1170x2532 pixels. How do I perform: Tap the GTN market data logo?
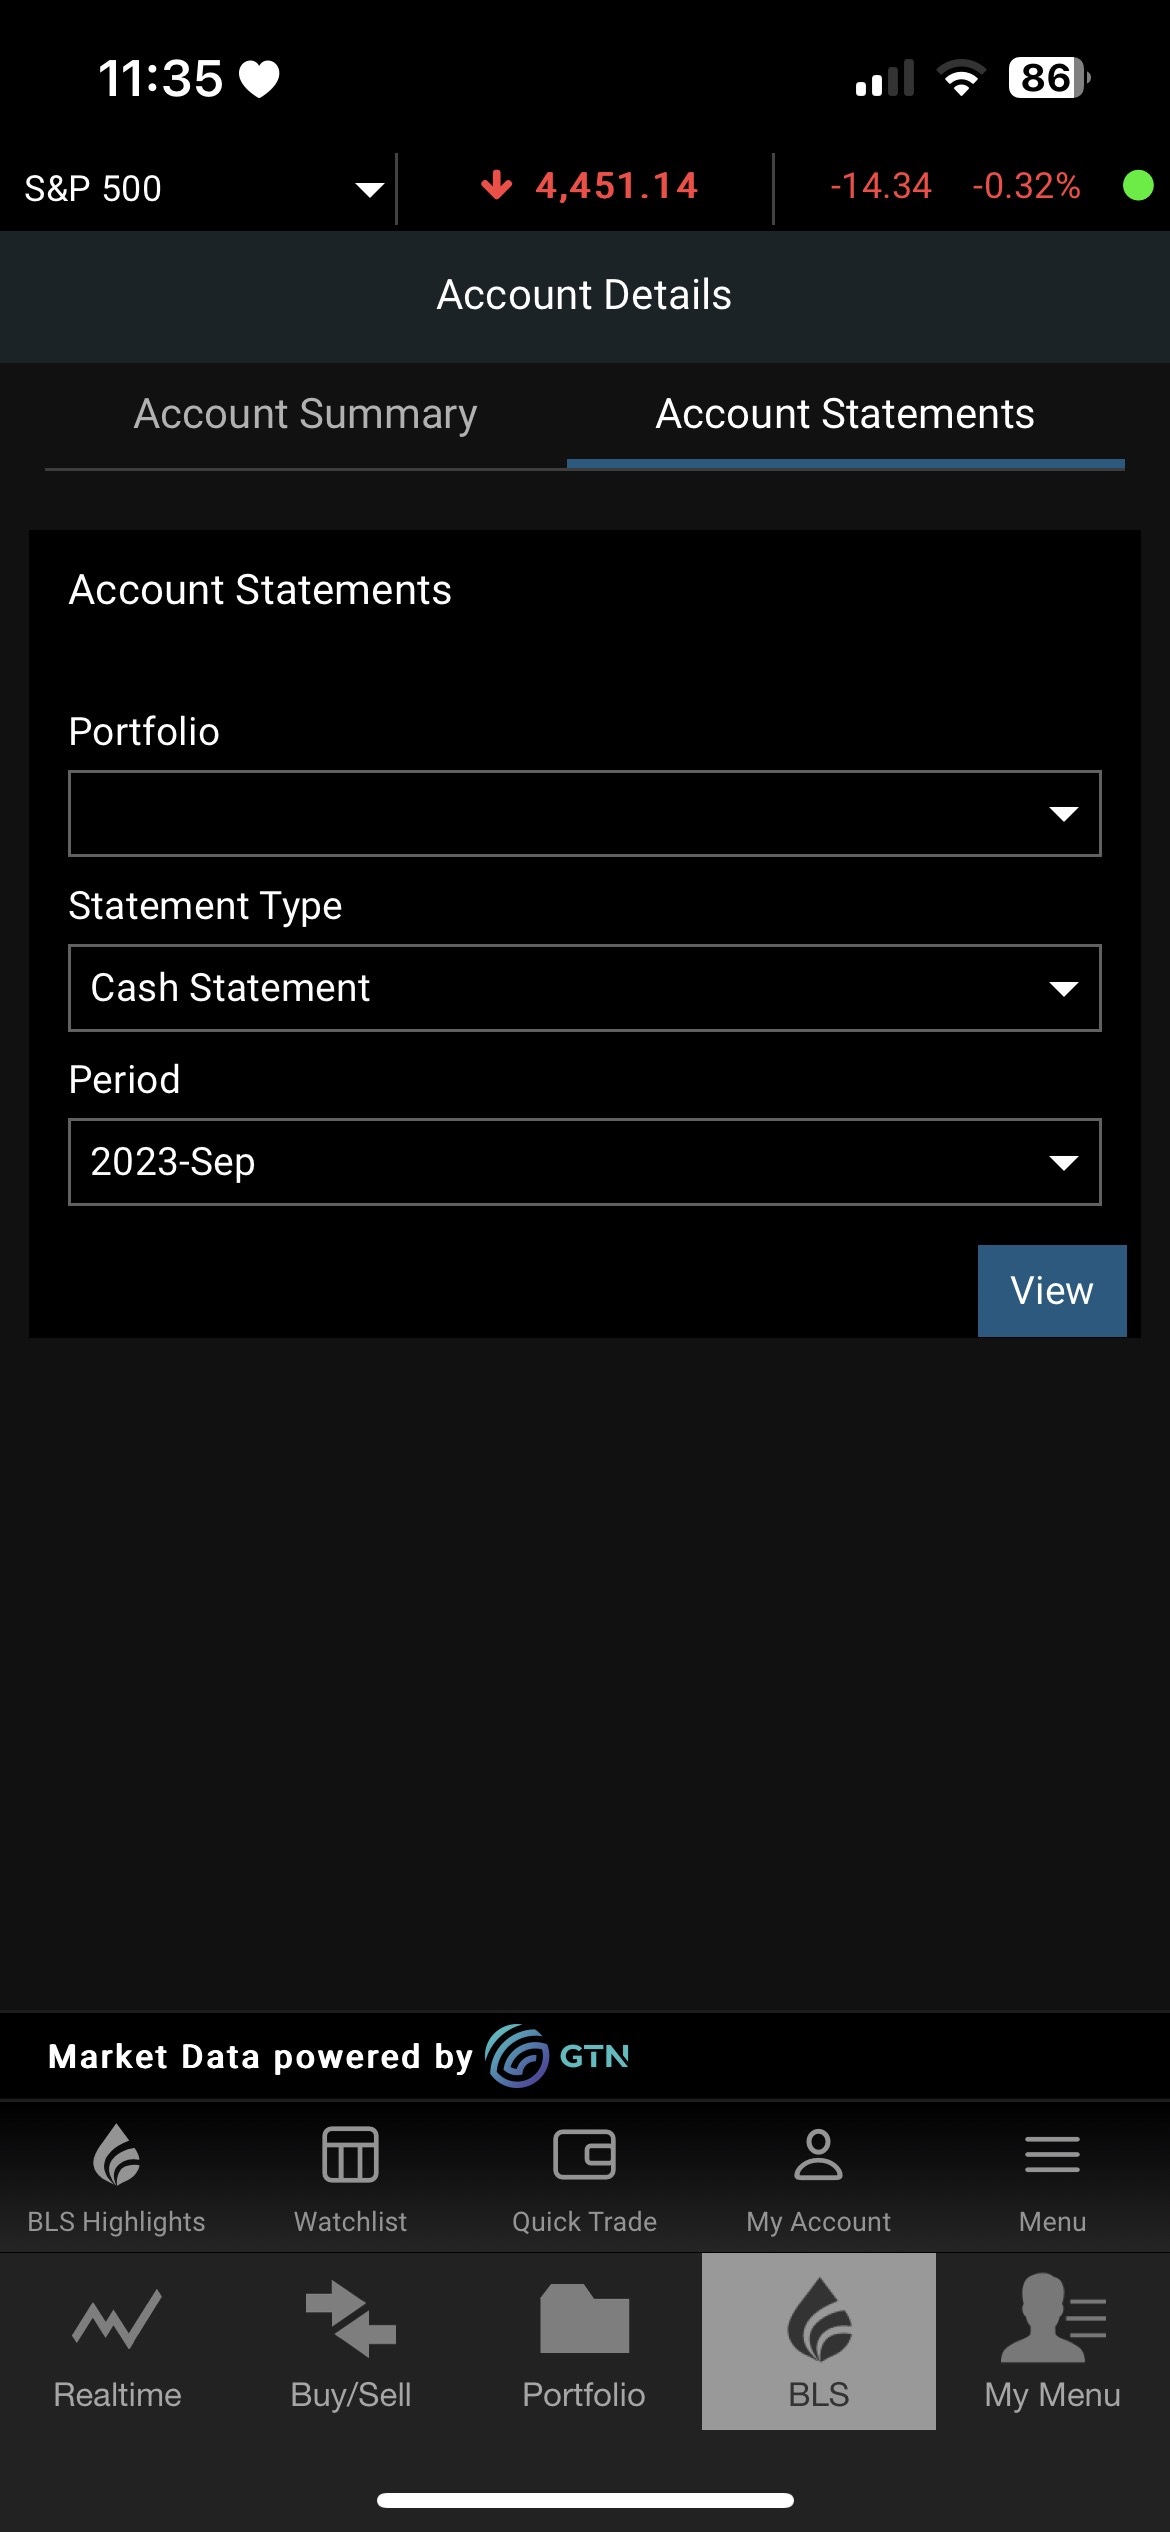click(x=558, y=2056)
